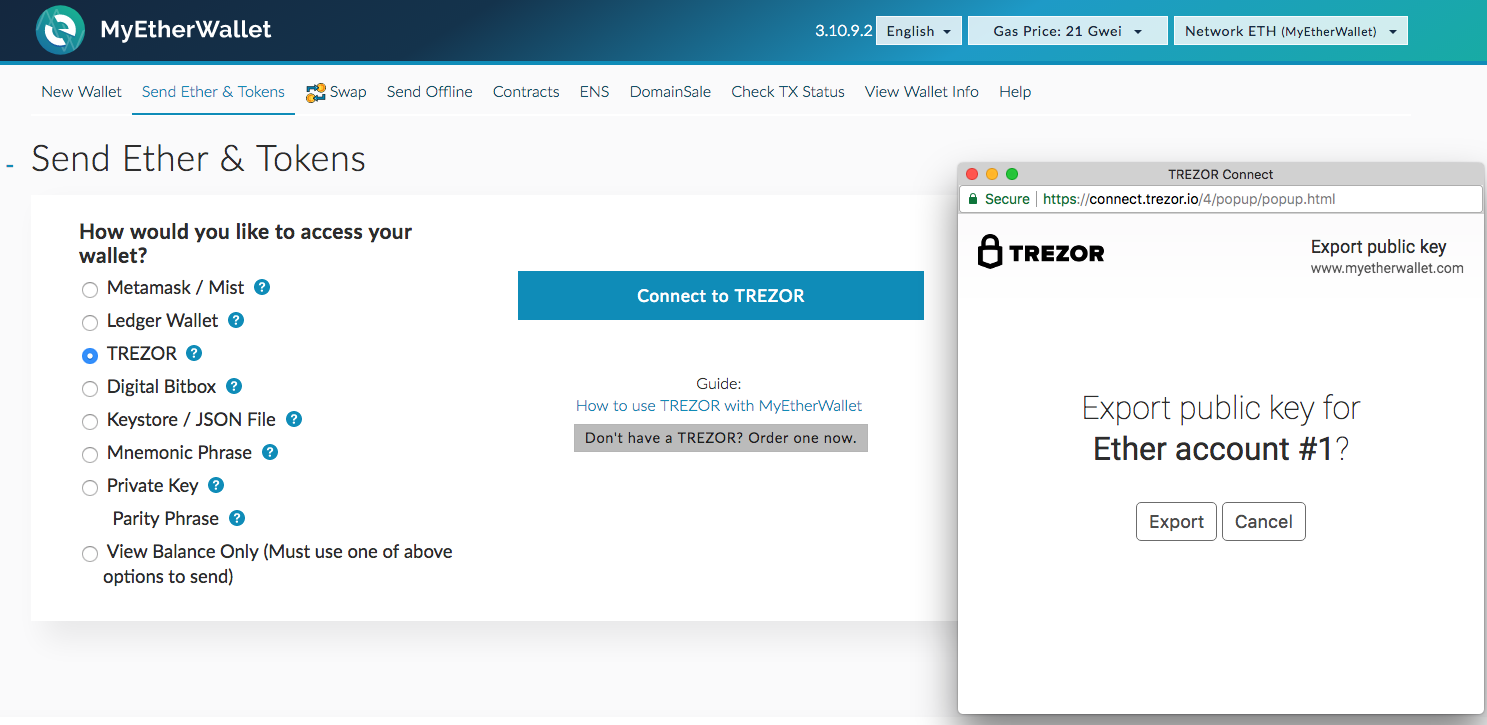1487x725 pixels.
Task: Click the version number 3.10.9.2
Action: pyautogui.click(x=844, y=31)
